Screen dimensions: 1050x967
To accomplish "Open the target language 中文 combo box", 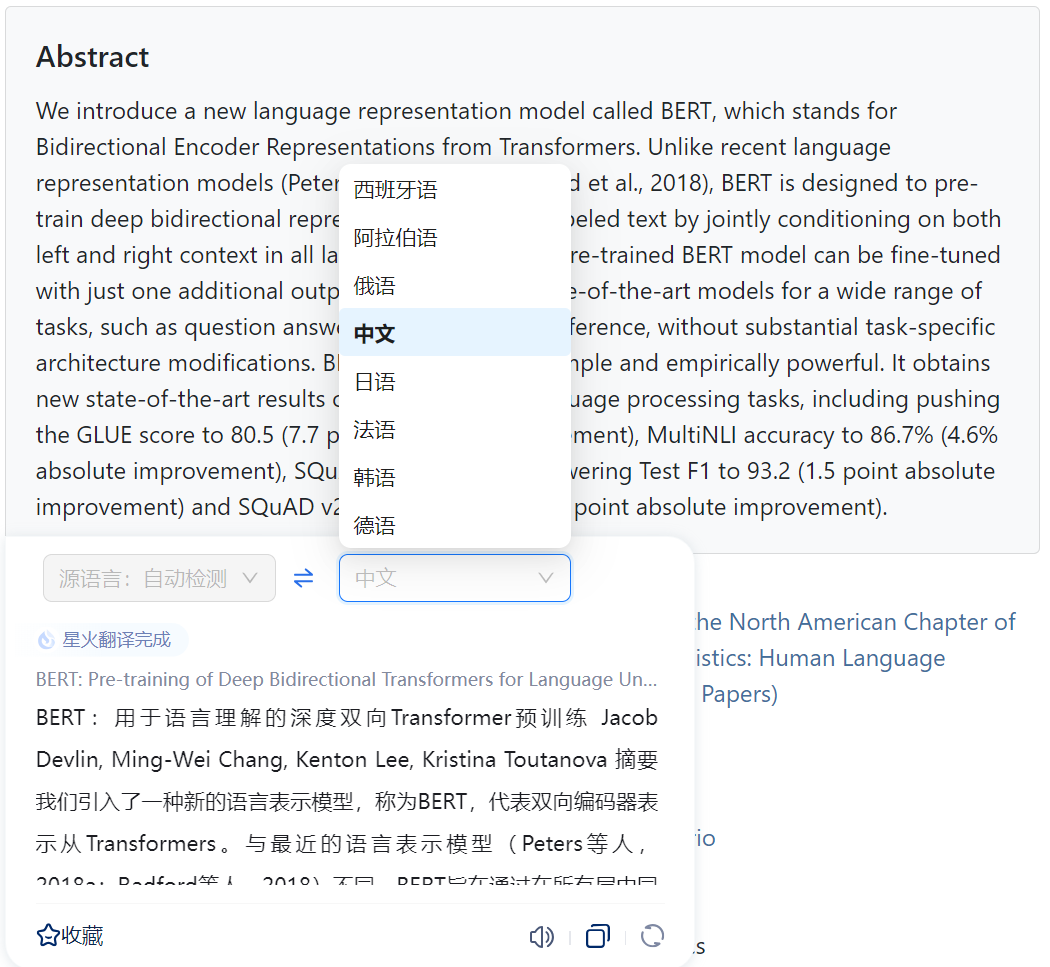I will 455,578.
